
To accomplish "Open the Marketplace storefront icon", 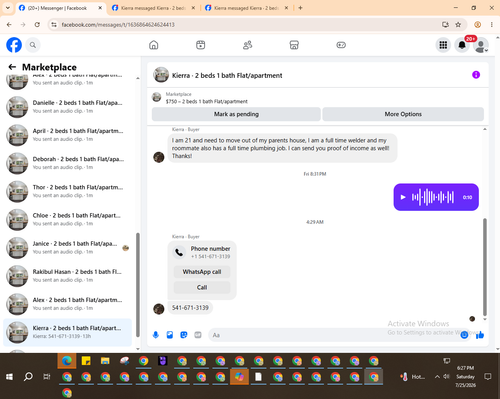I will (294, 45).
